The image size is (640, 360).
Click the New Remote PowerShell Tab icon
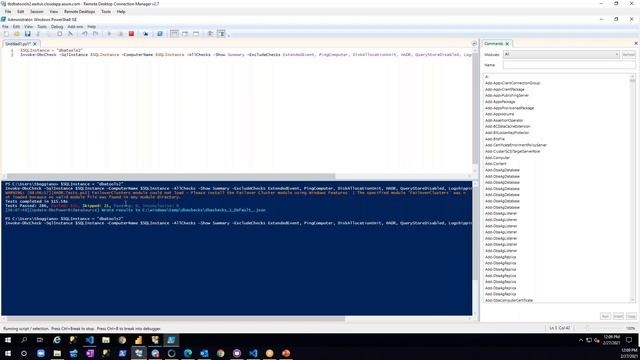pos(145,34)
